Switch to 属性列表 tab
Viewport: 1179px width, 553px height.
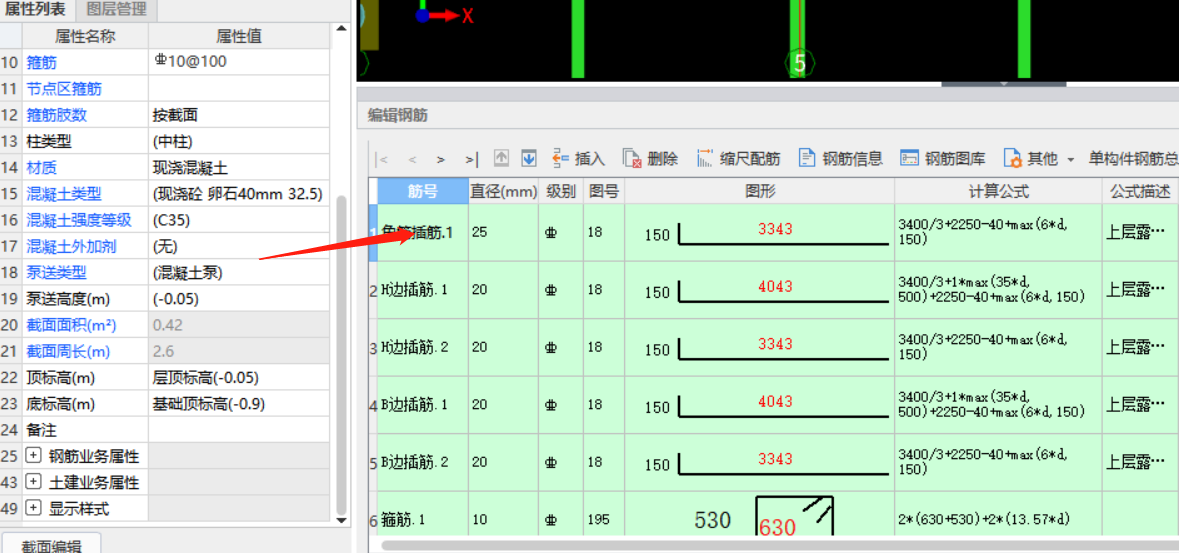[x=35, y=10]
